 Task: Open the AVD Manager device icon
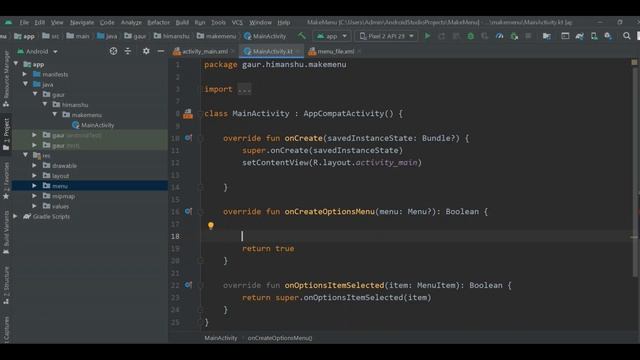tap(594, 36)
